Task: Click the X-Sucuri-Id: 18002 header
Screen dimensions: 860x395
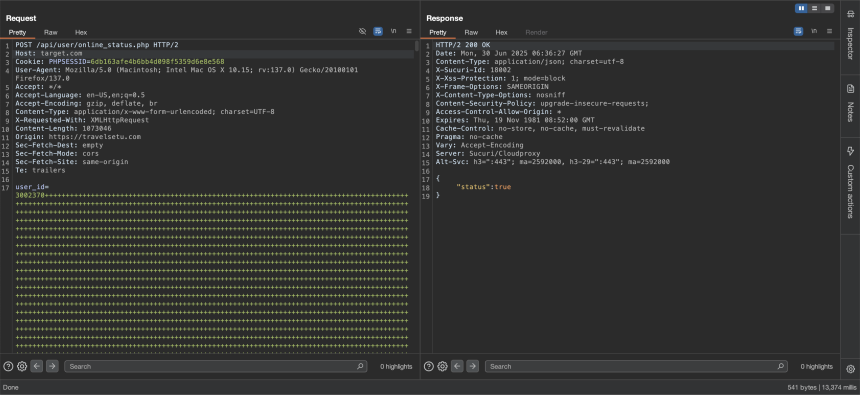Action: tap(473, 70)
